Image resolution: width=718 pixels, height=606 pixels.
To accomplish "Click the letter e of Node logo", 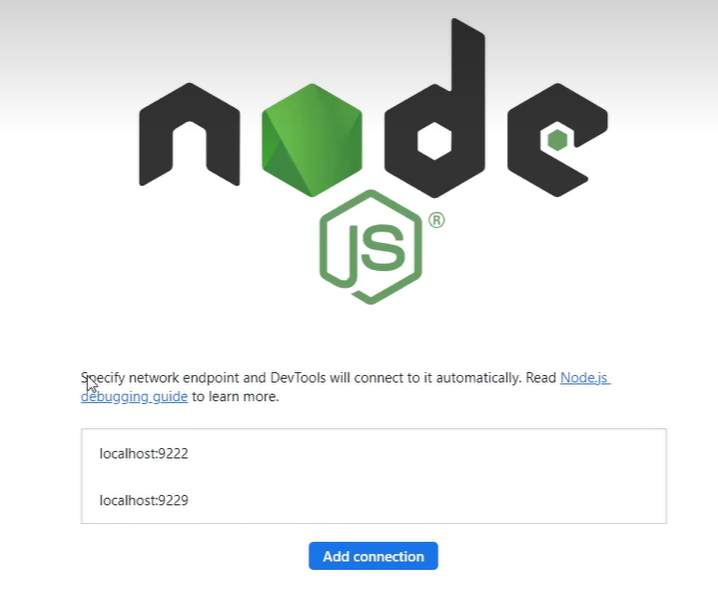I will click(557, 140).
